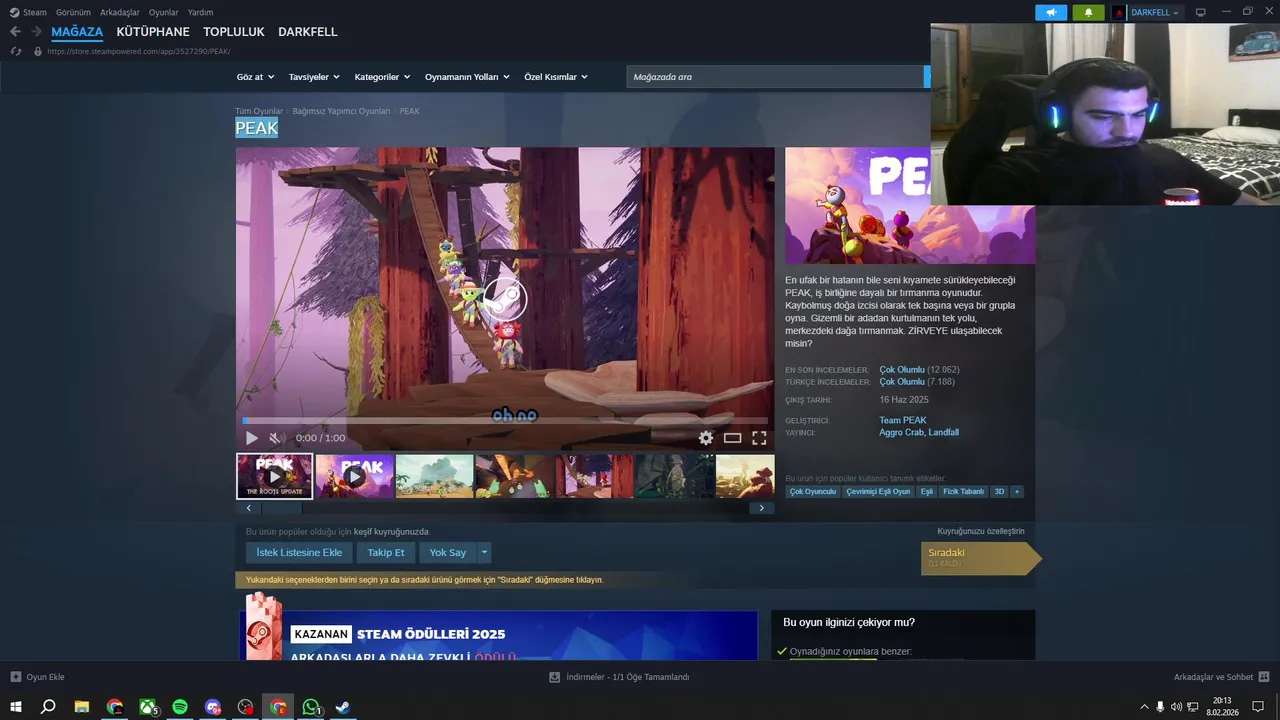Switch to Big Picture mode monitor icon
Image resolution: width=1280 pixels, height=720 pixels.
pos(1201,12)
